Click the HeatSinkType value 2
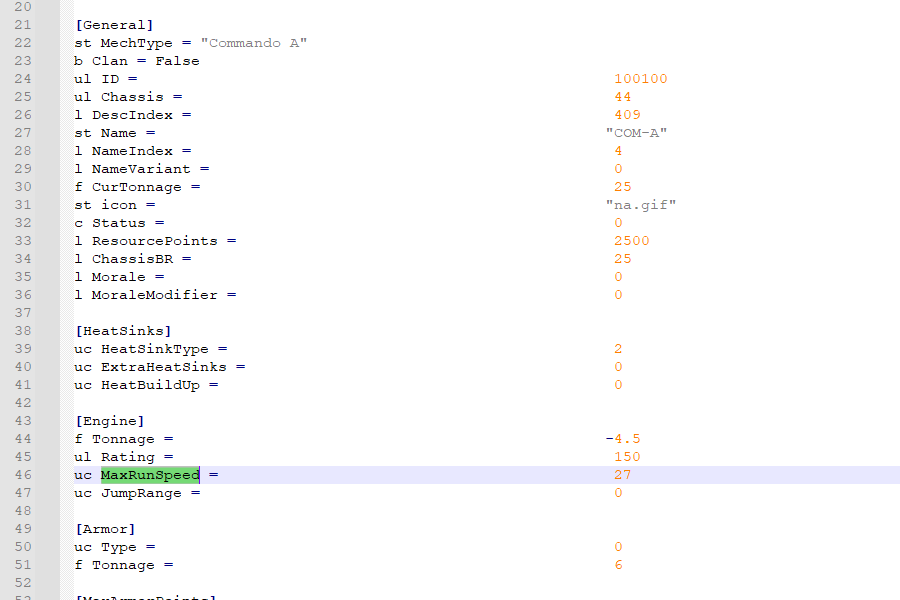Viewport: 900px width, 600px height. pyautogui.click(x=618, y=349)
